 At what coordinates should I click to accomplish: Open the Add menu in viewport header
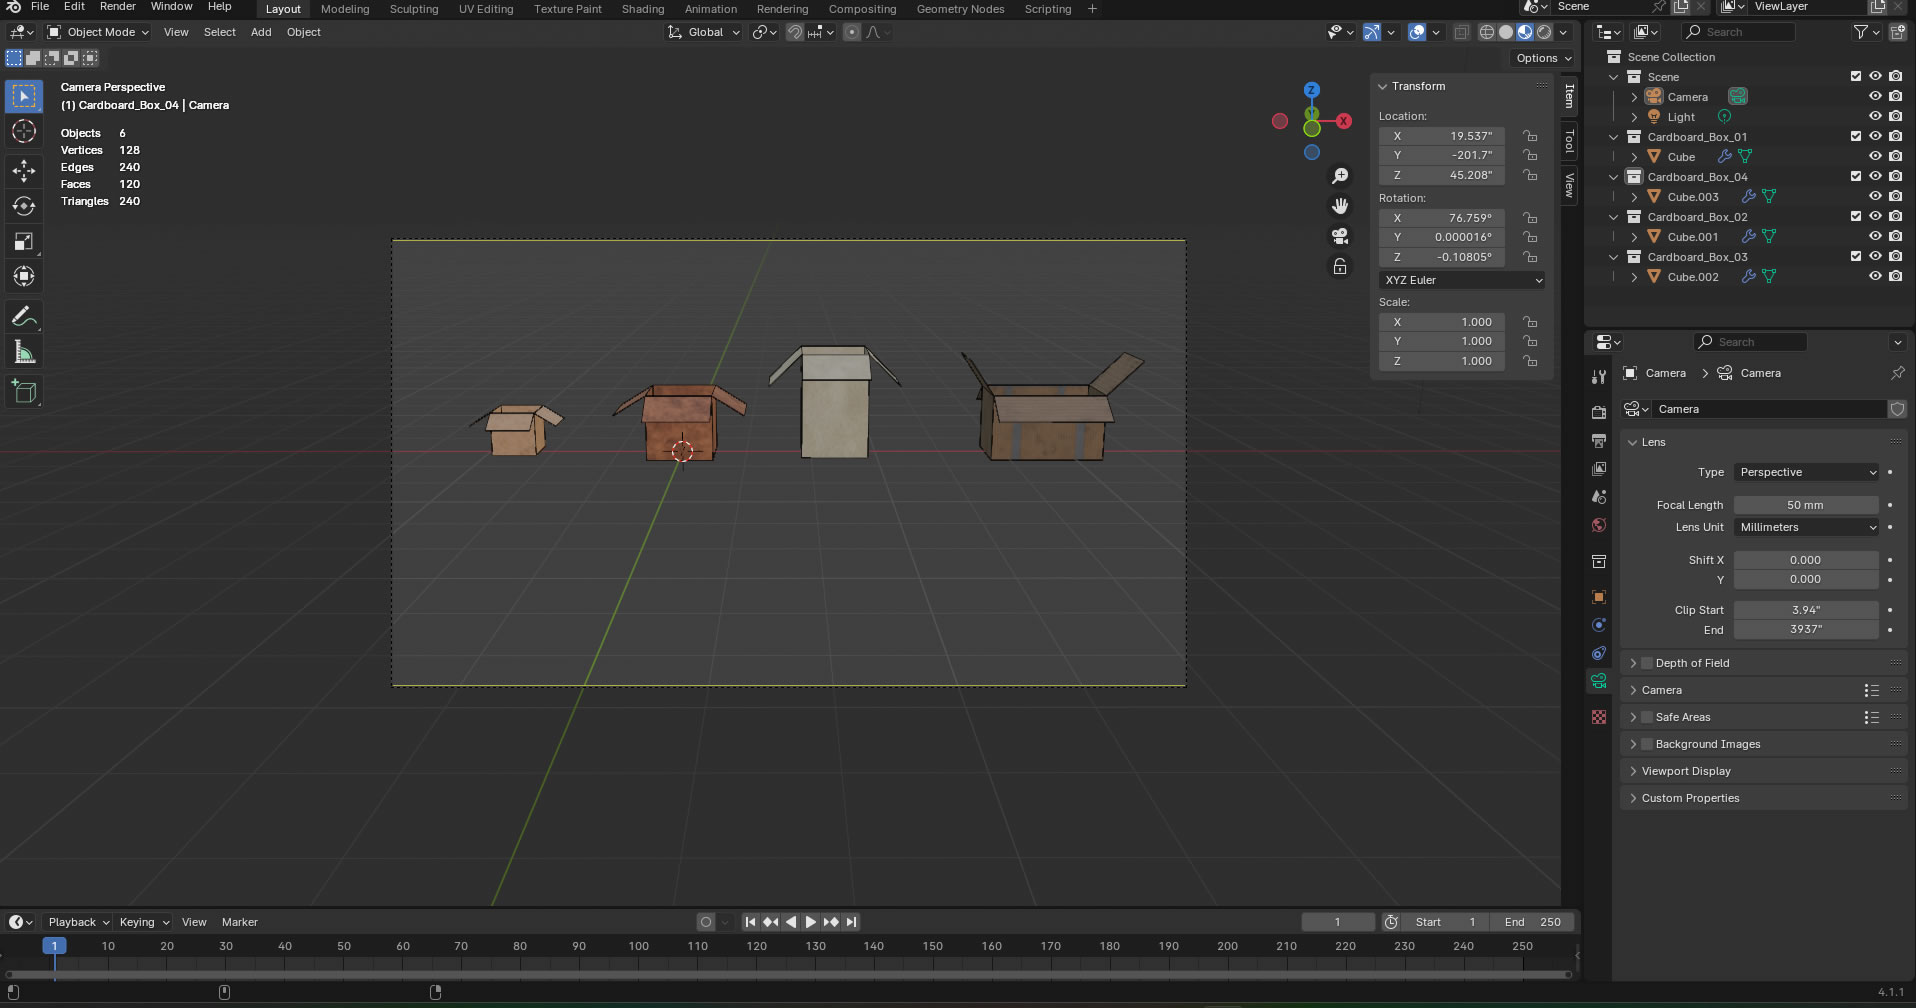click(x=261, y=32)
